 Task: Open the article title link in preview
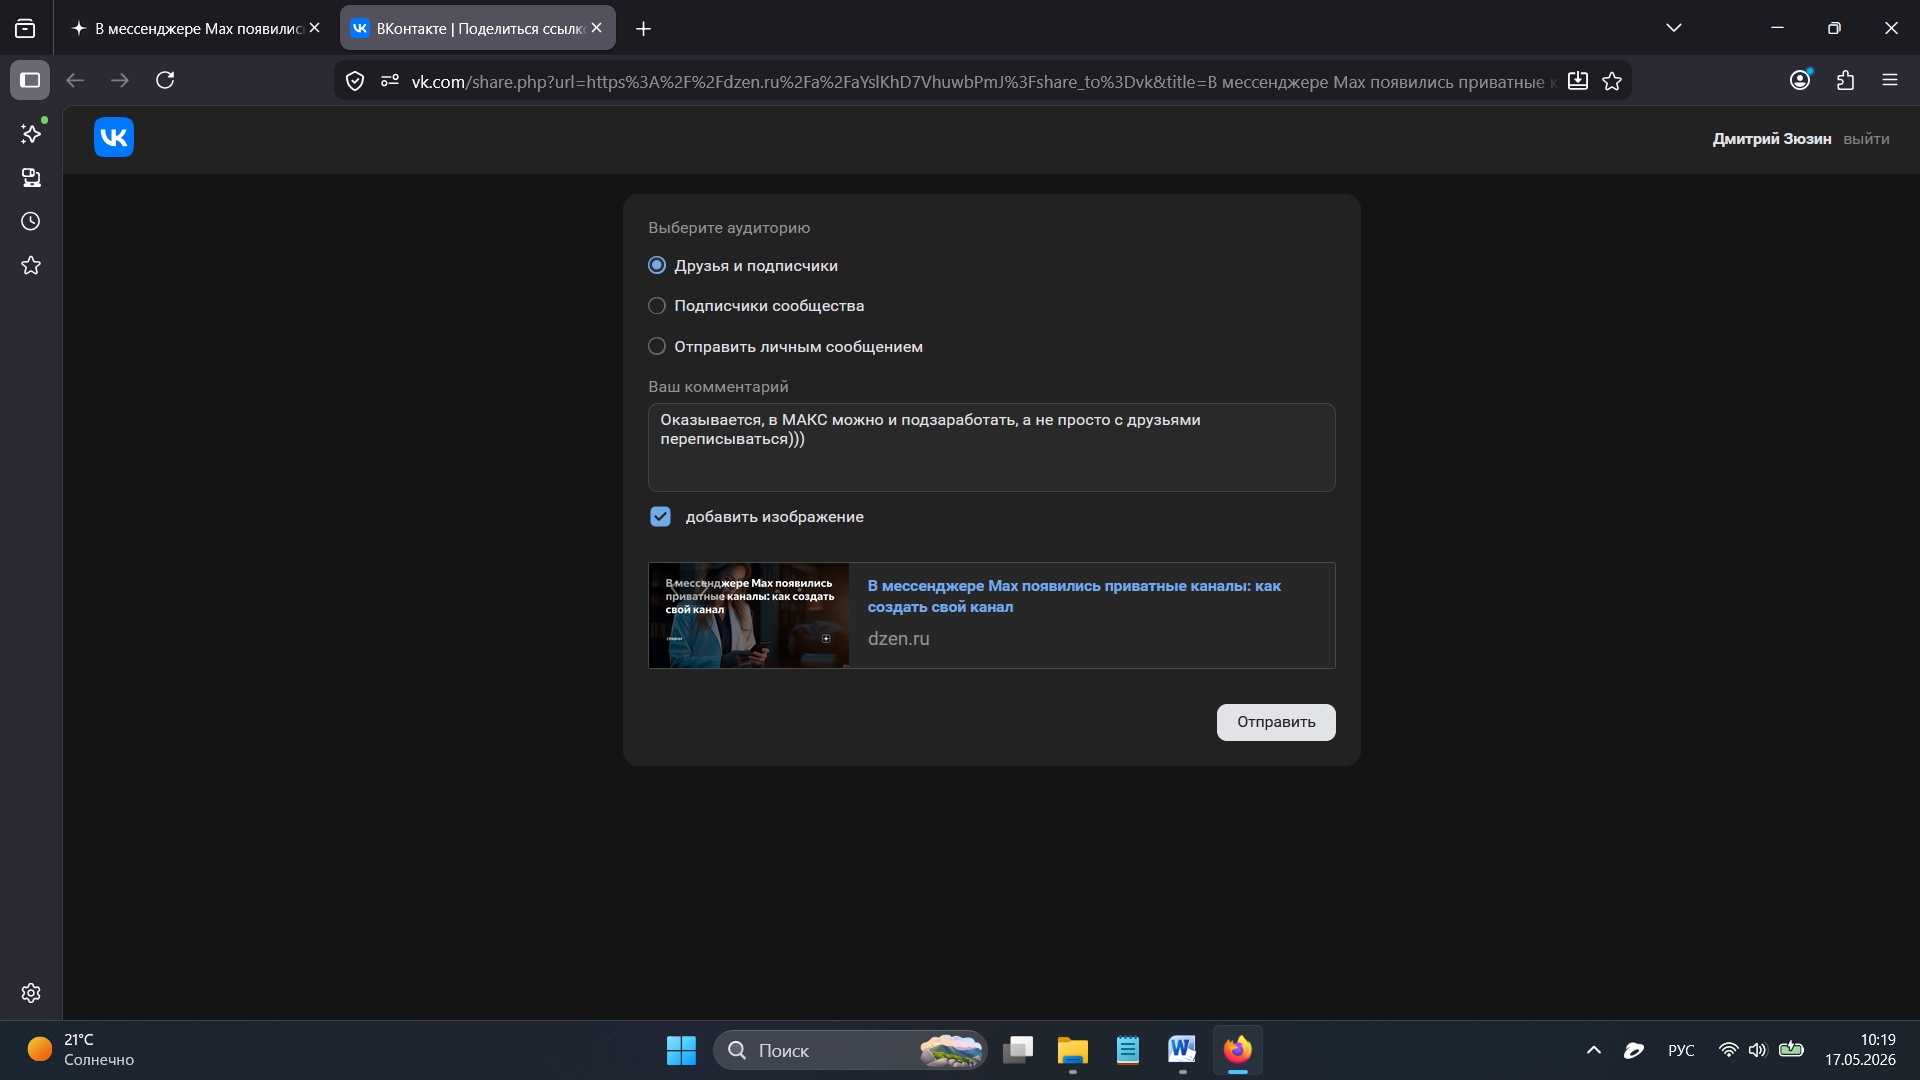pos(1074,596)
